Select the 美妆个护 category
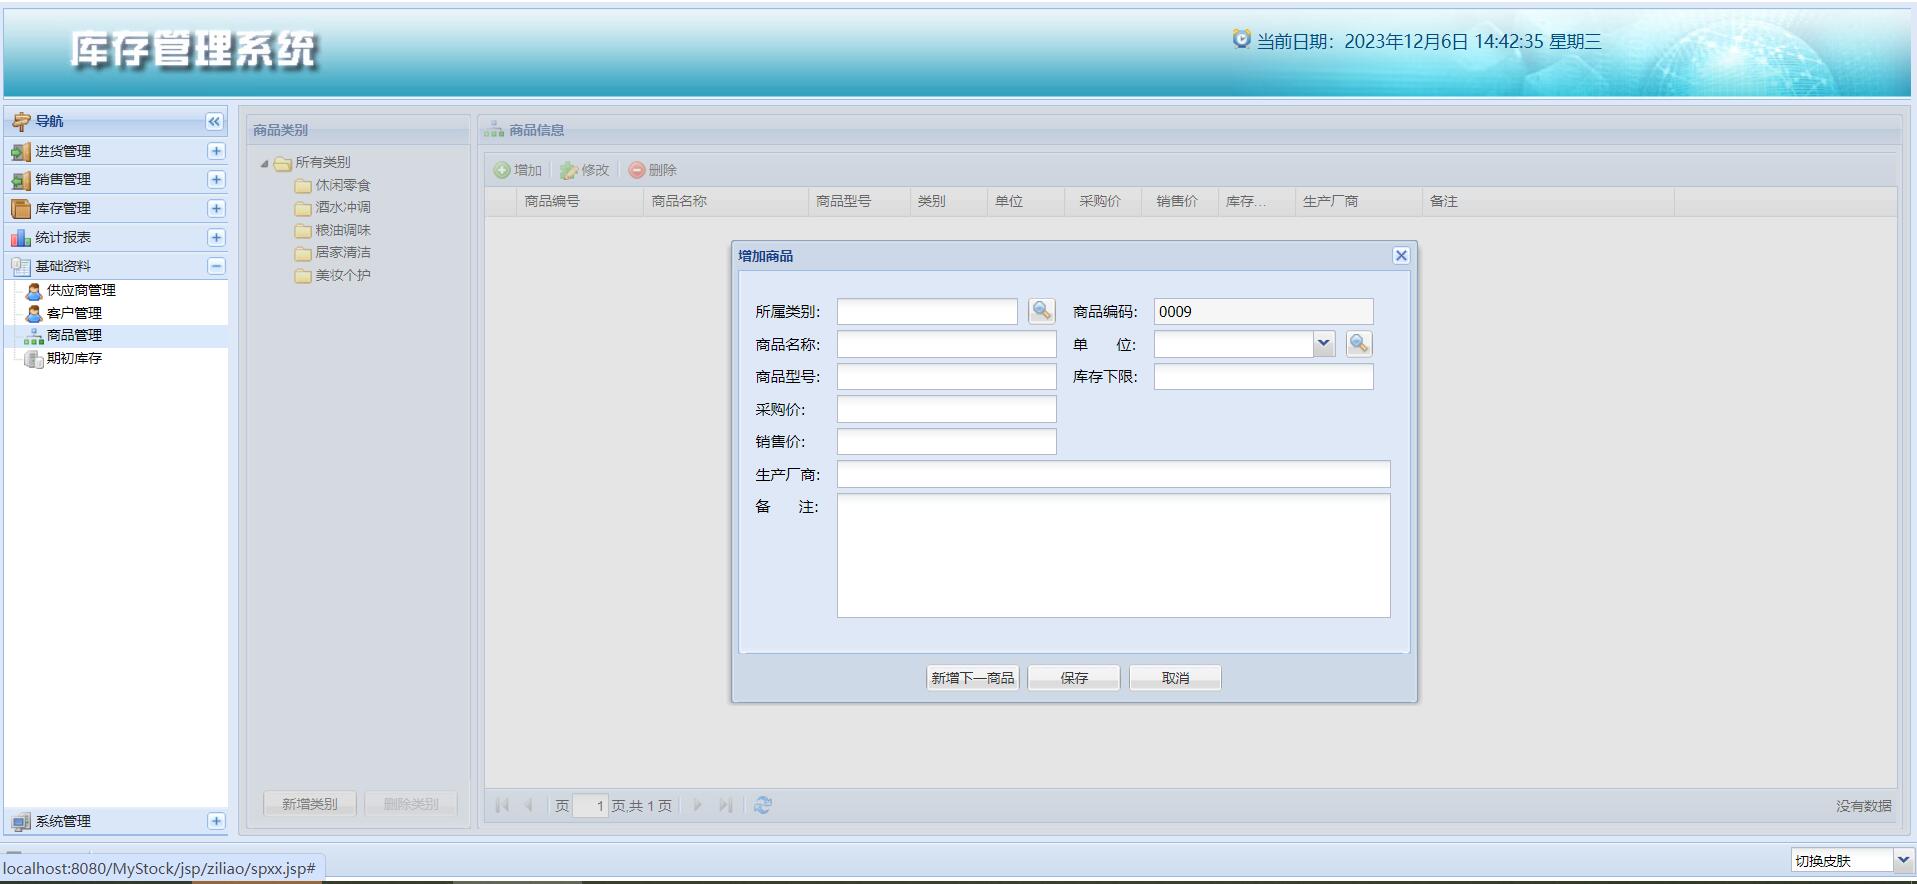This screenshot has height=884, width=1917. coord(343,275)
